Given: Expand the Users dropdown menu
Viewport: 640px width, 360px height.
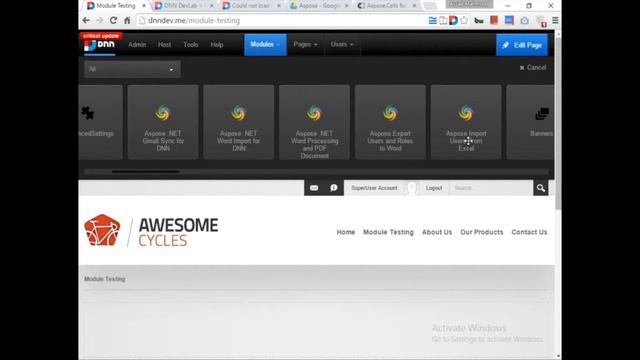Looking at the screenshot, I should point(342,44).
